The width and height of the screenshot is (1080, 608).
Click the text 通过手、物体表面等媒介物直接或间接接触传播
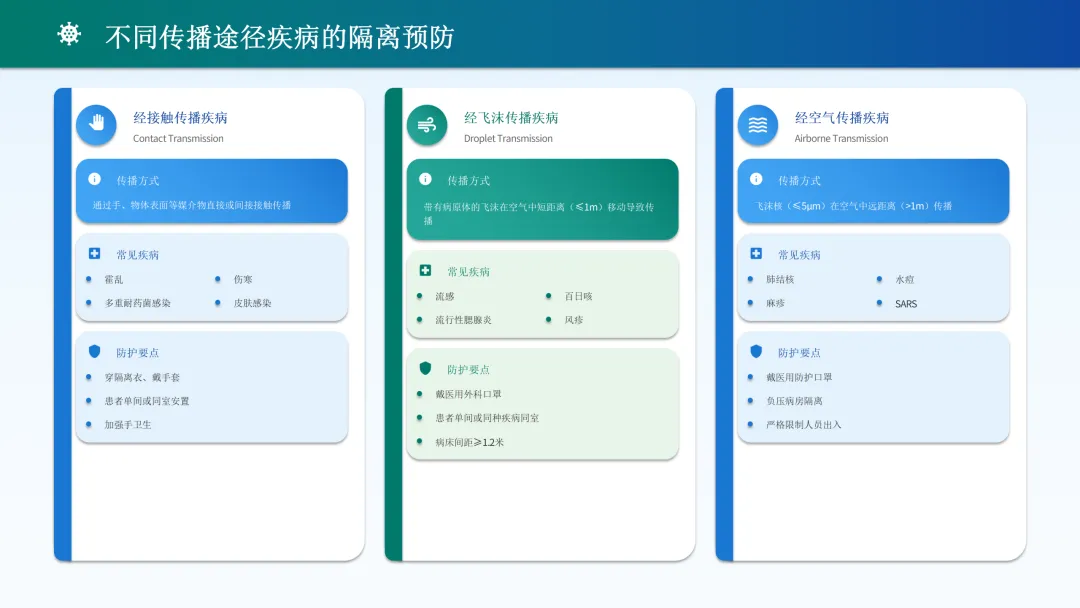click(x=191, y=205)
